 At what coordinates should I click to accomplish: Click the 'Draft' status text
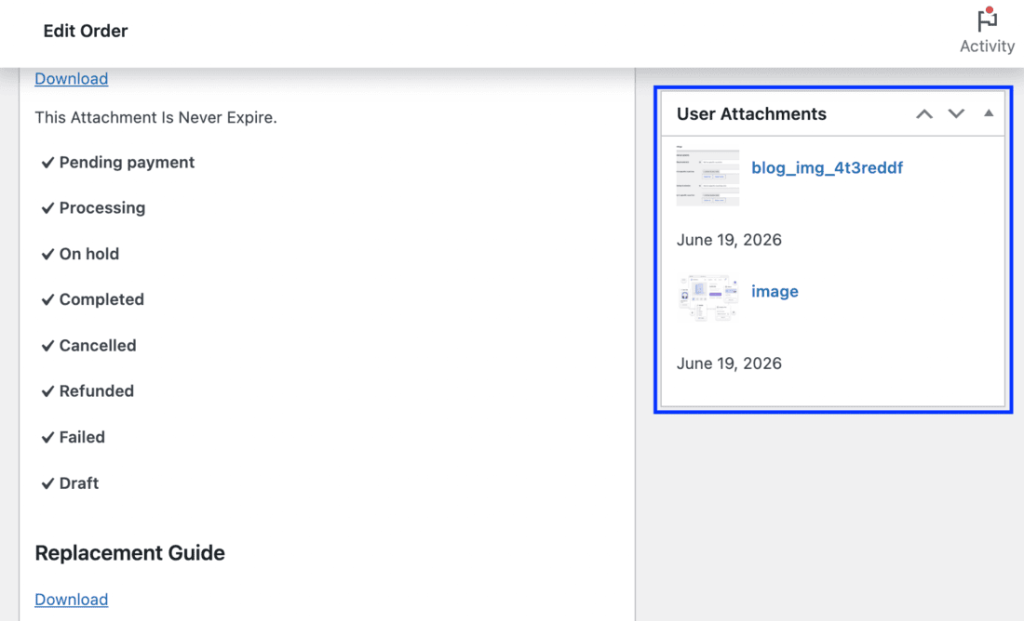coord(78,483)
